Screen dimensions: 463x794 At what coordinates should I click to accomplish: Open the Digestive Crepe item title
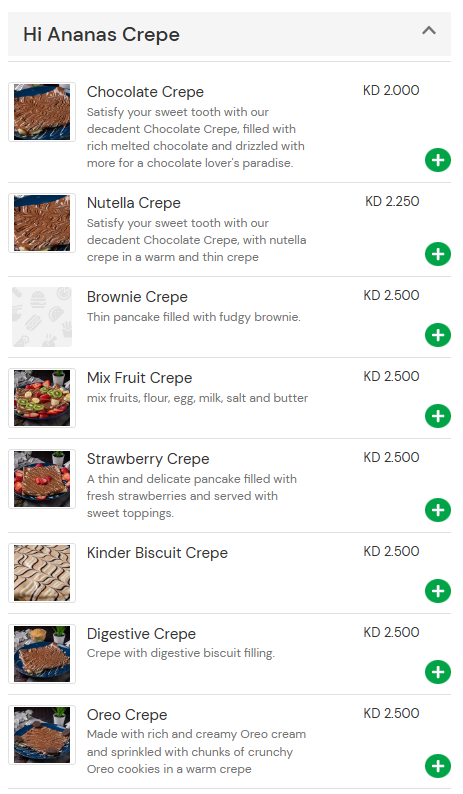(141, 633)
